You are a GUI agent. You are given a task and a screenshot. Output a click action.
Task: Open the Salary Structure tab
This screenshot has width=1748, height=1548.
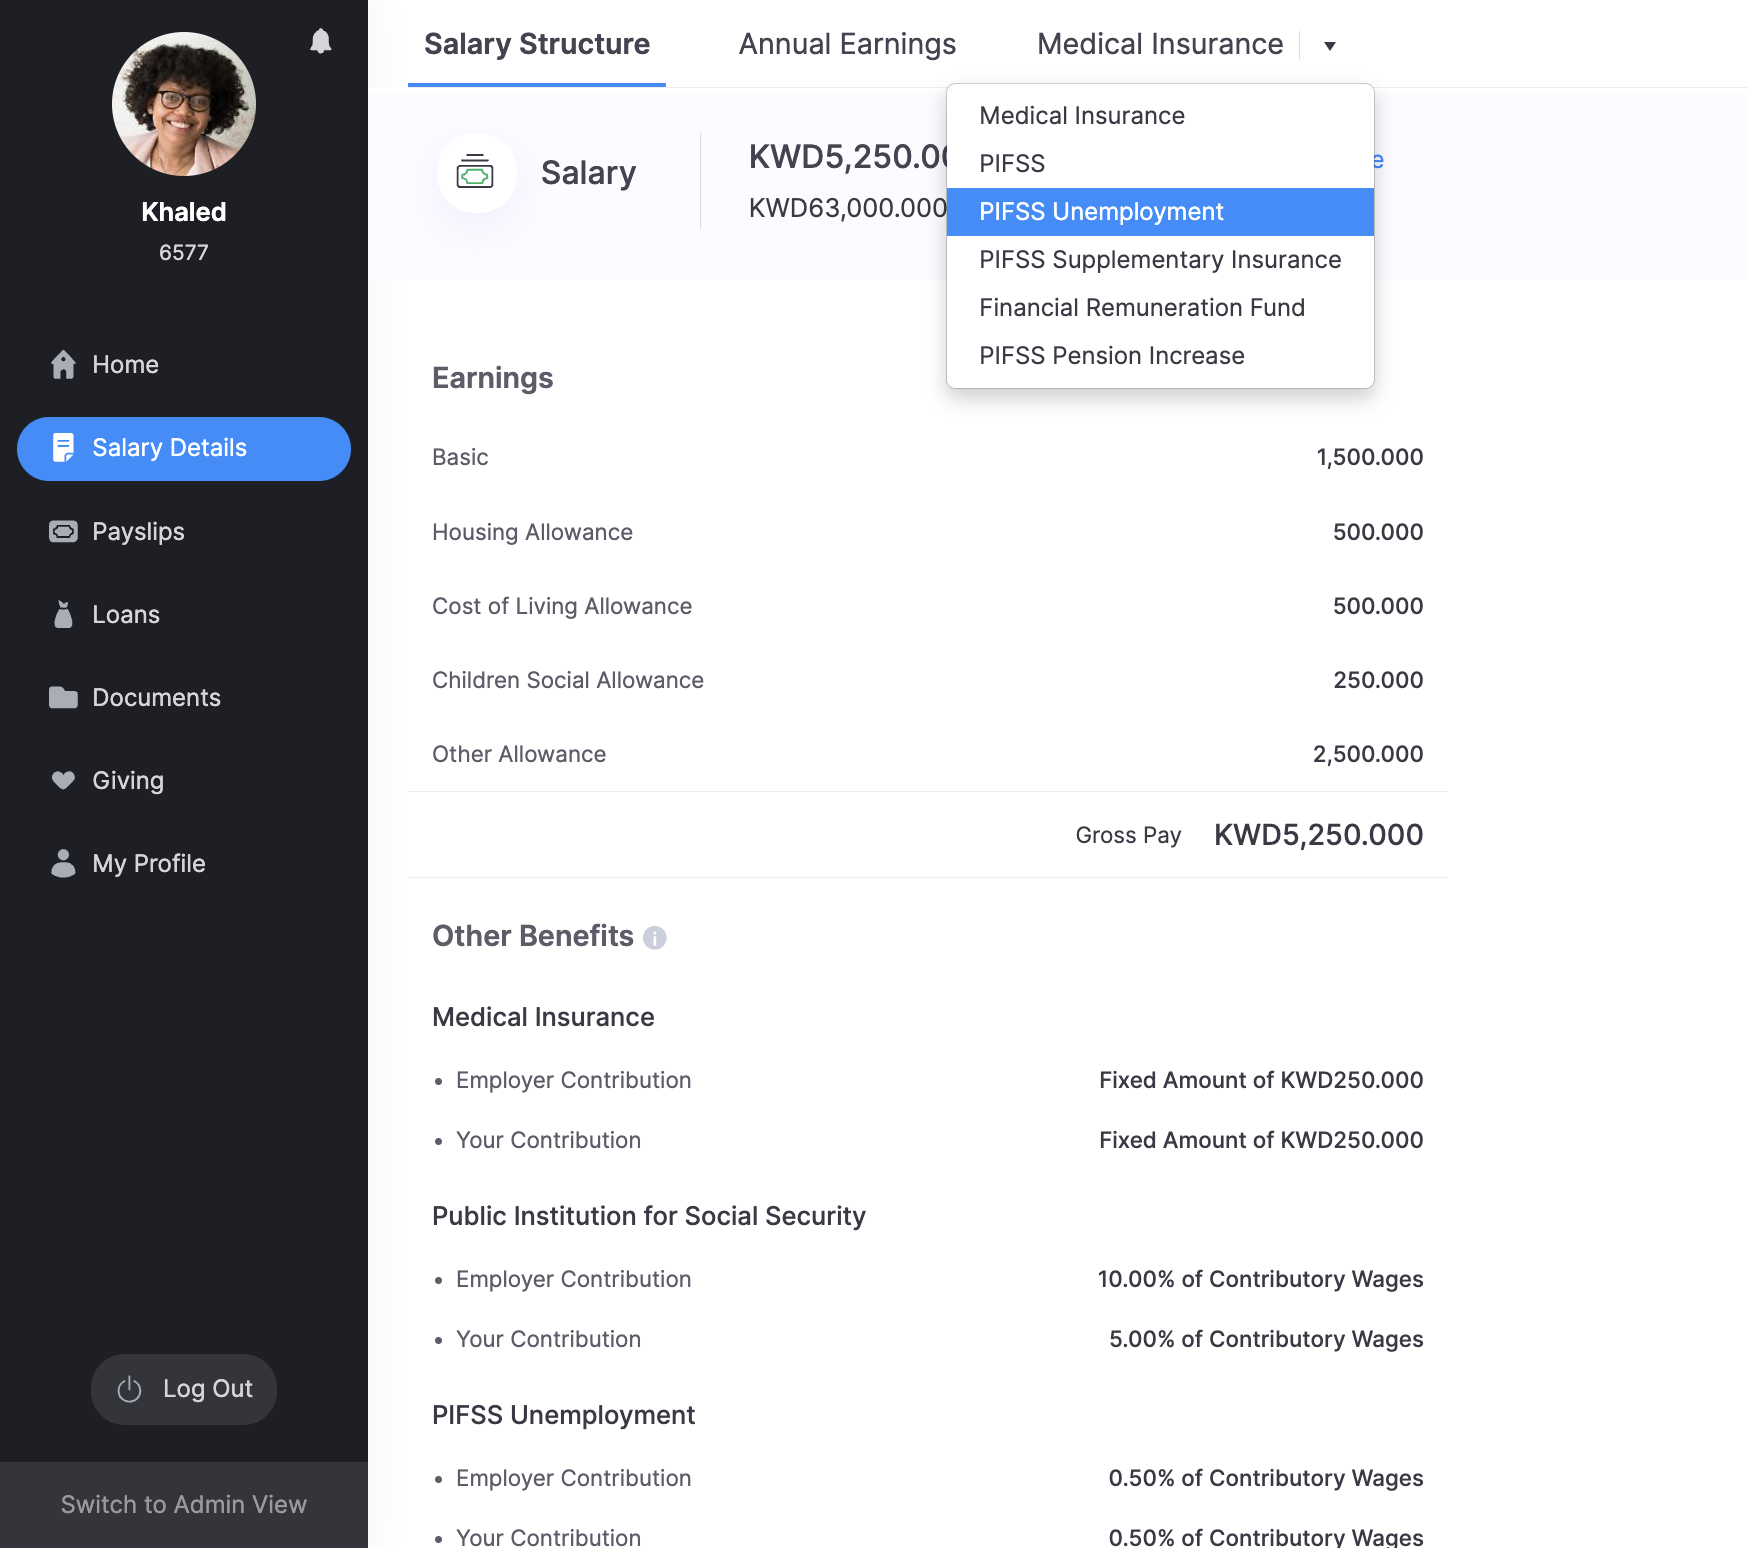click(536, 44)
